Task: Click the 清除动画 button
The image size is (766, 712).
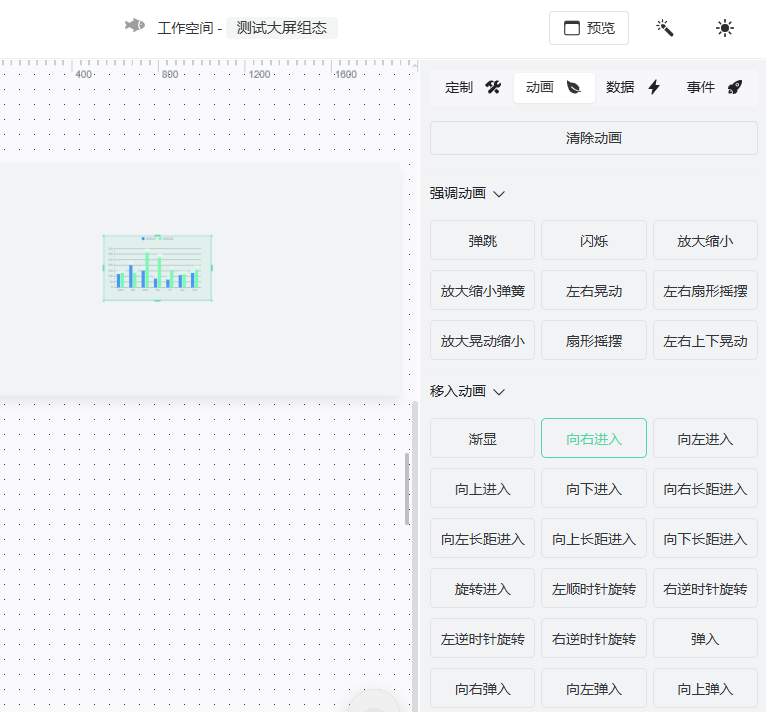Action: [x=594, y=138]
